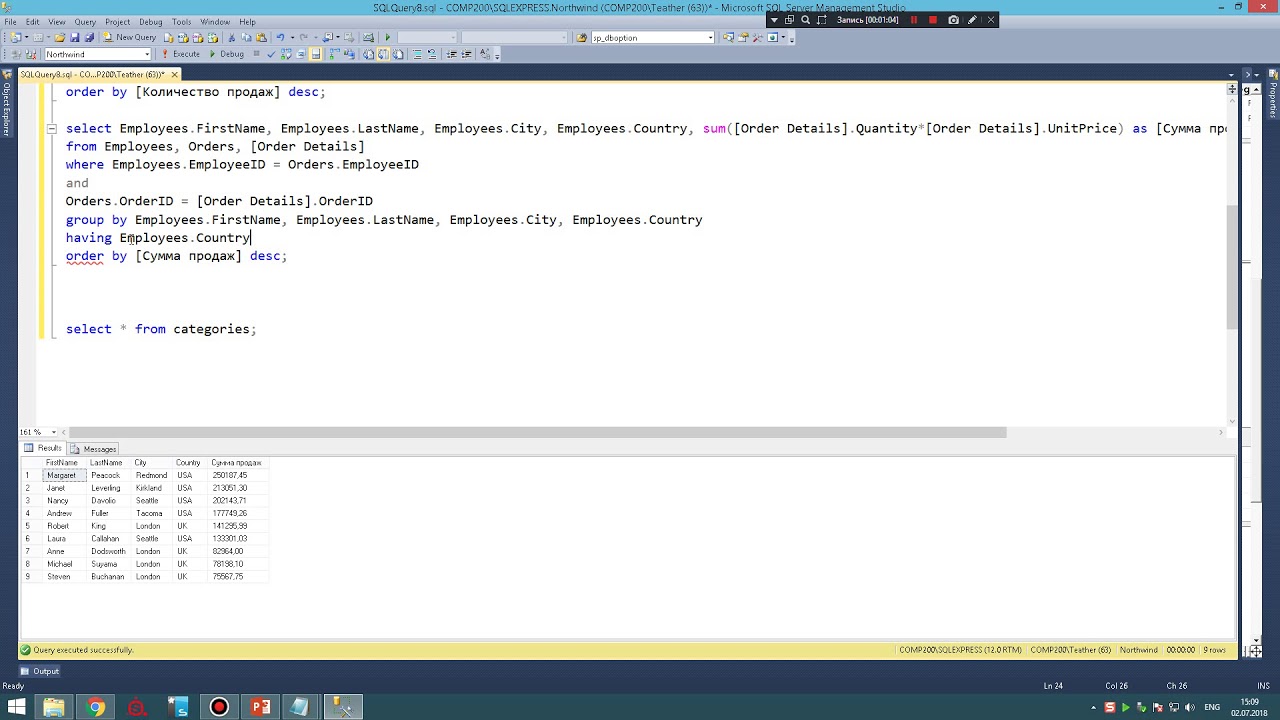
Task: Click the Open File folder icon
Action: (60, 37)
